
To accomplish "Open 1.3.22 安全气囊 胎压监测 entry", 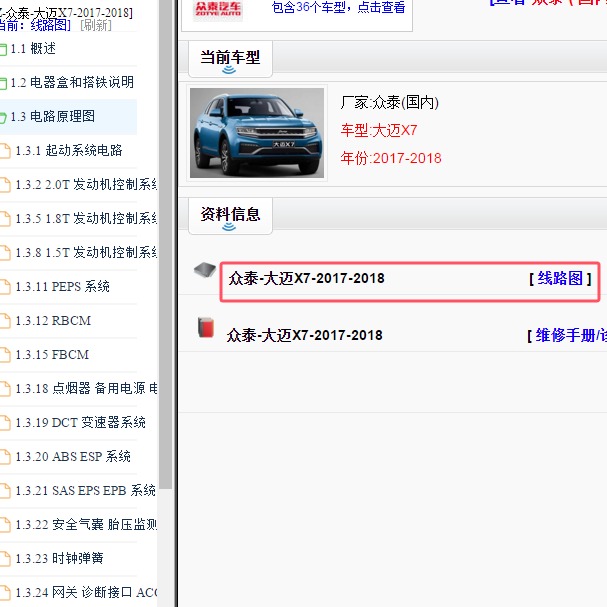I will (x=86, y=525).
